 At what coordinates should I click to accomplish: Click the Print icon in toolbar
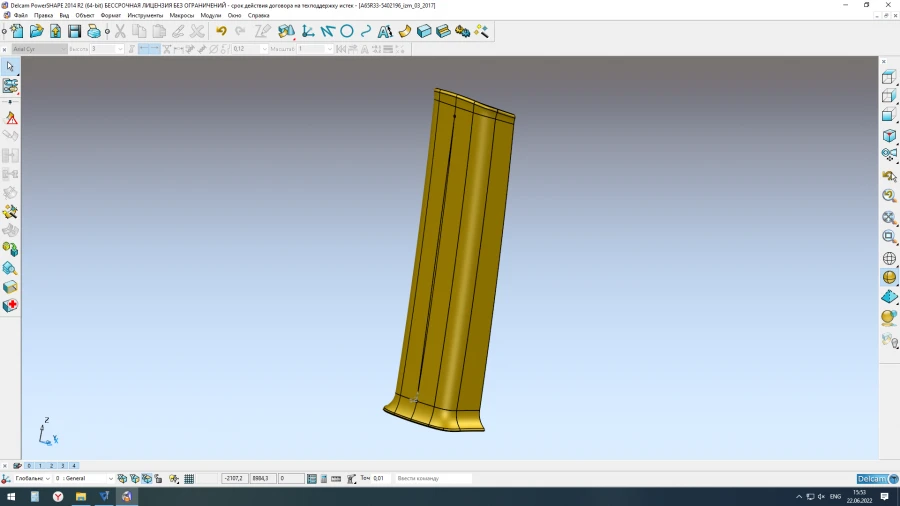[93, 31]
